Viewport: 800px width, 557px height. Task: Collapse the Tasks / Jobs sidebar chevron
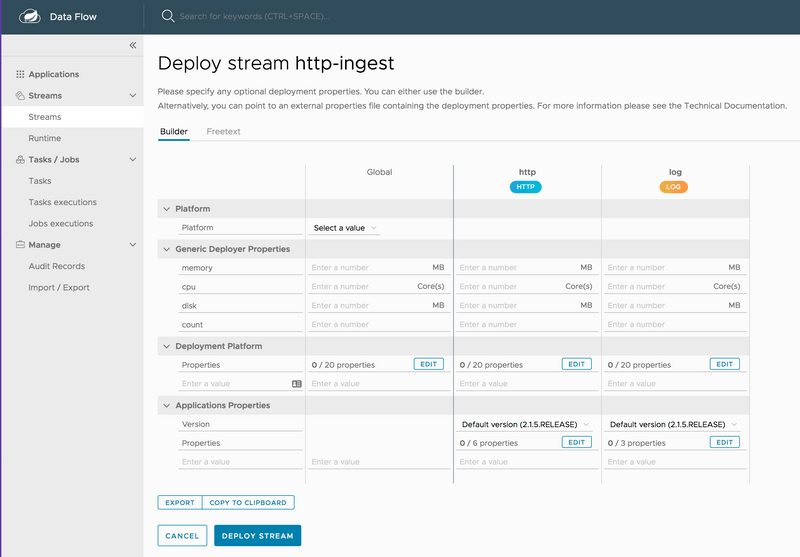coord(133,160)
